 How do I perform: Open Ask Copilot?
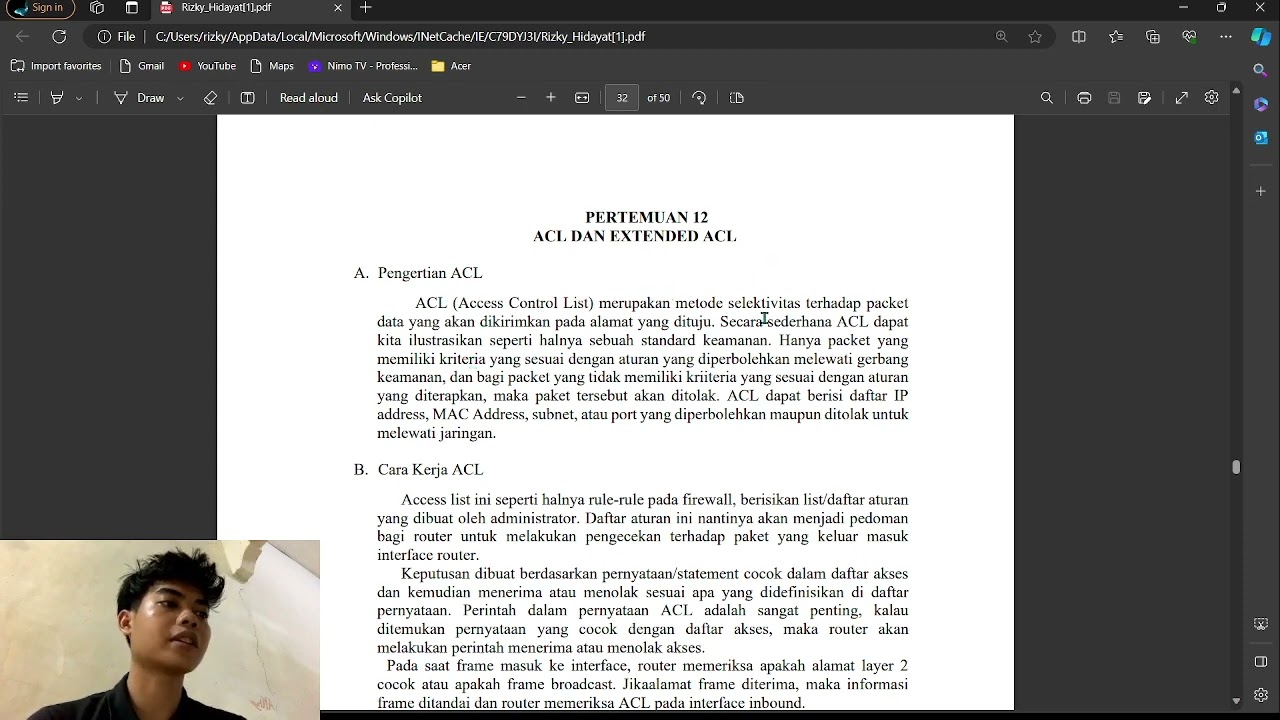392,98
